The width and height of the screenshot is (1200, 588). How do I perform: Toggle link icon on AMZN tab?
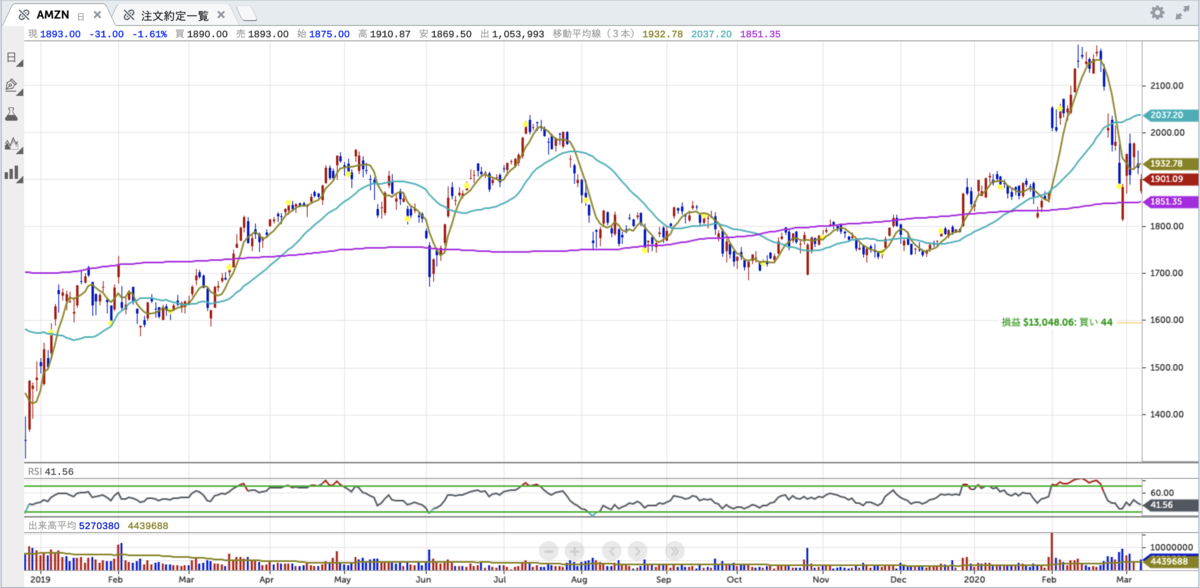(x=24, y=15)
